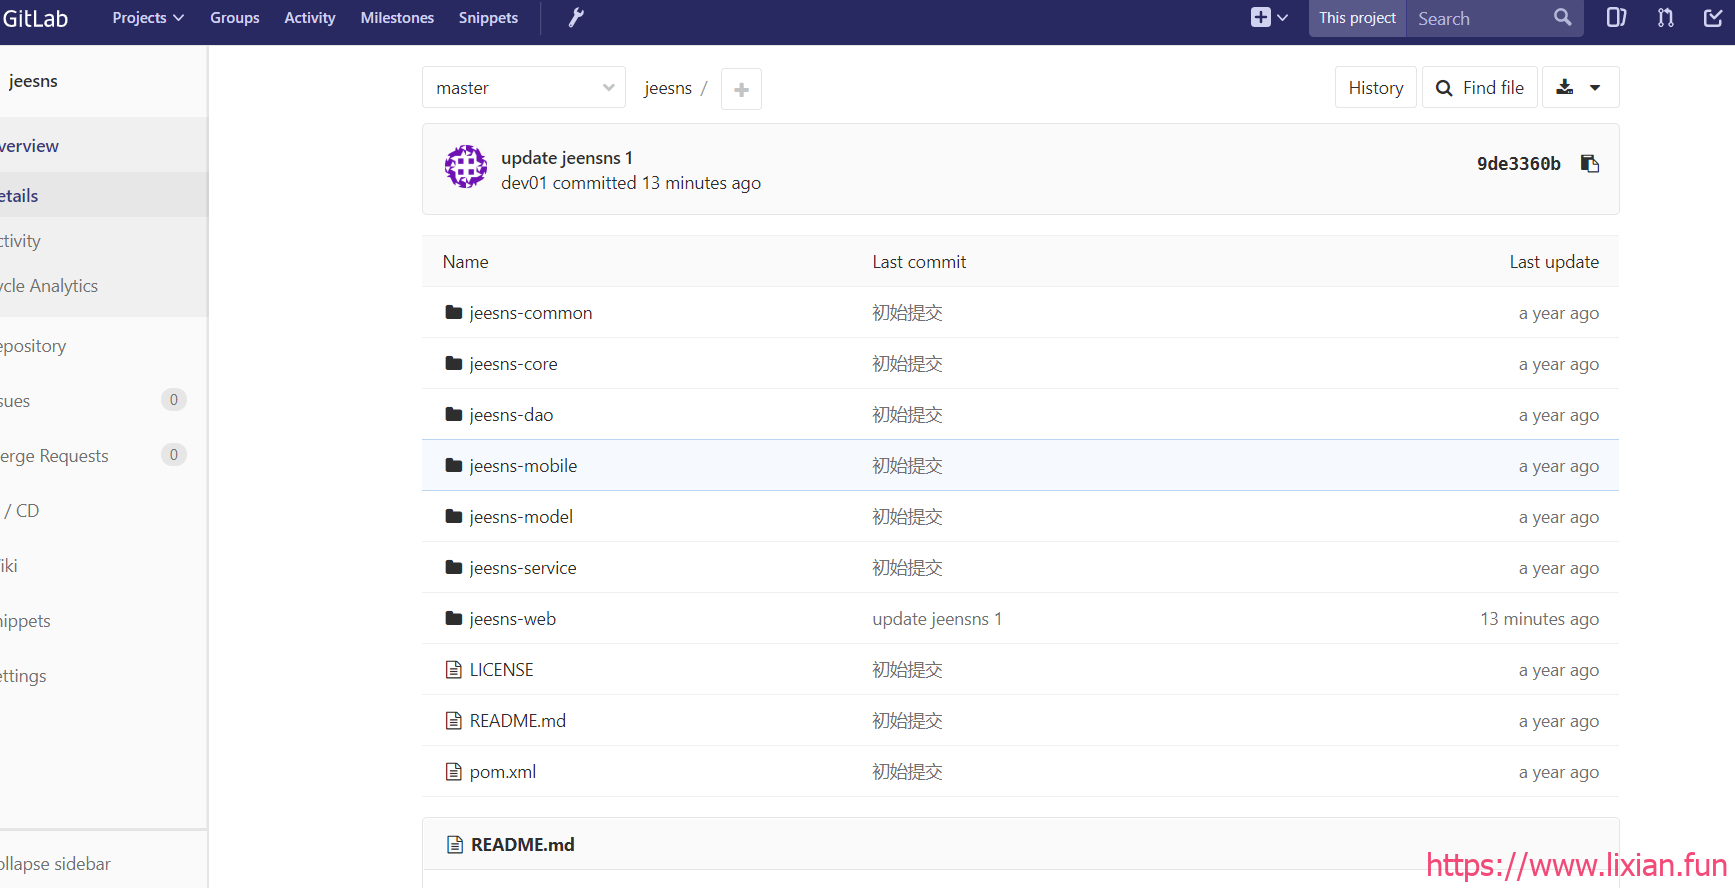Click dev01 author name in commit info

[x=524, y=183]
